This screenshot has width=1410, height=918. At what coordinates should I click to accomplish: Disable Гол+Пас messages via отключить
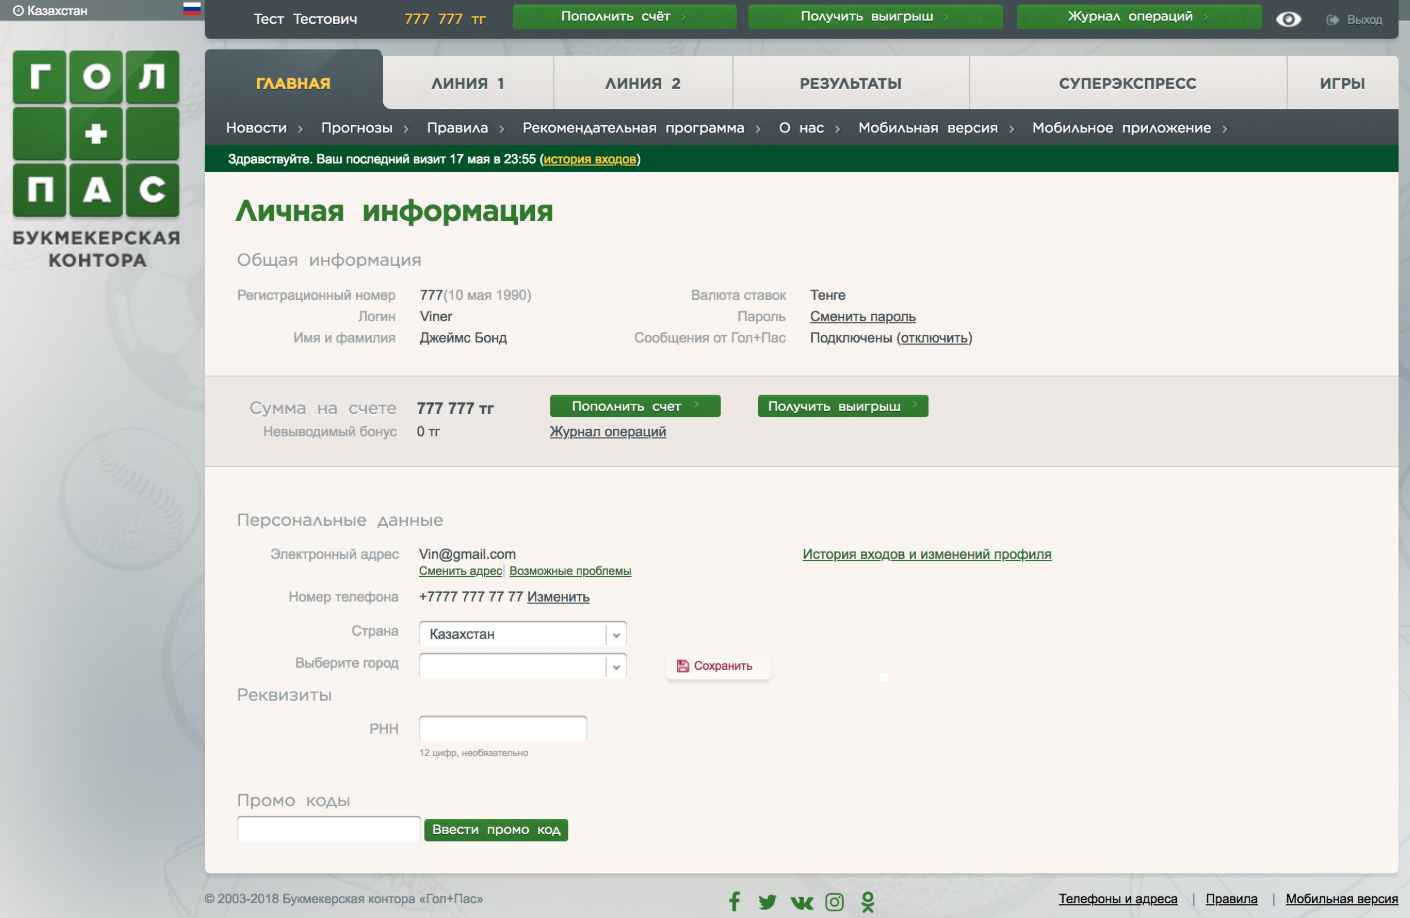[934, 338]
